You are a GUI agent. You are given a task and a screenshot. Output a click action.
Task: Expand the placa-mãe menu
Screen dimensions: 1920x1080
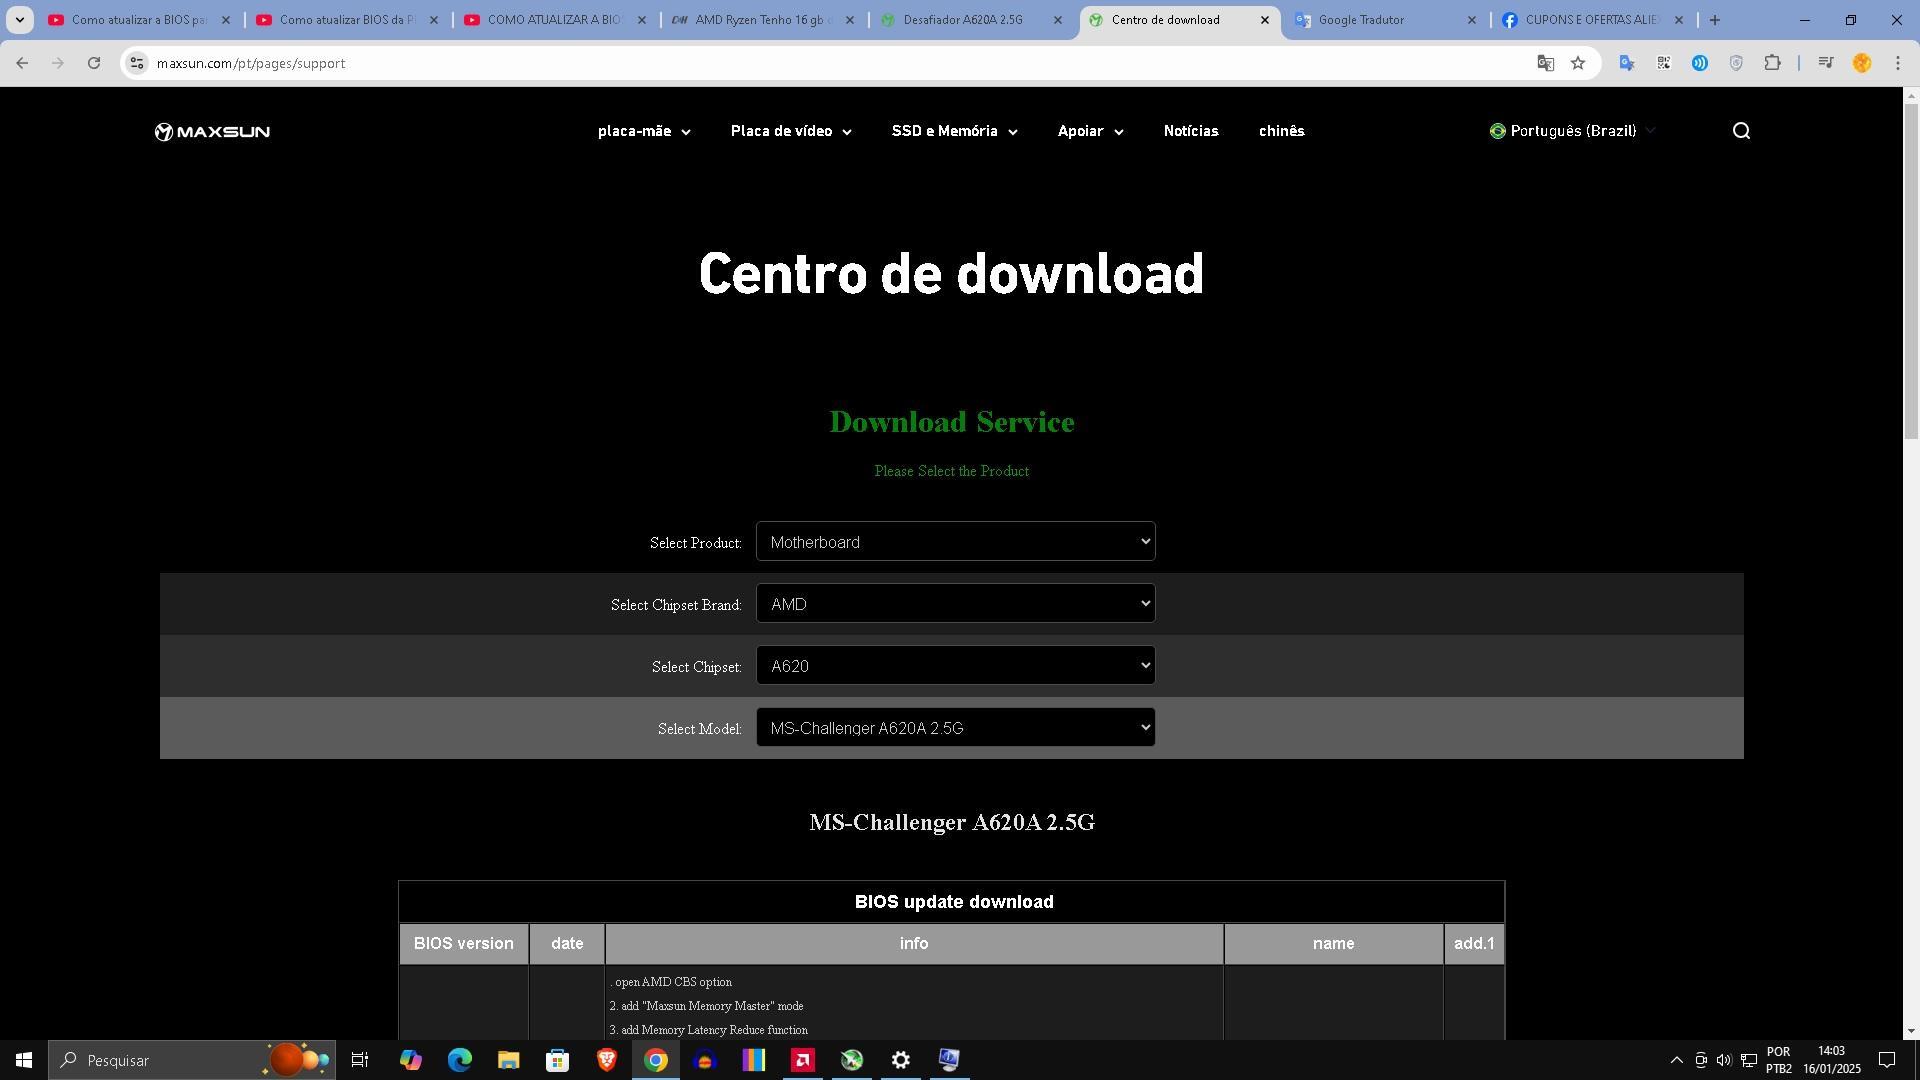[644, 132]
